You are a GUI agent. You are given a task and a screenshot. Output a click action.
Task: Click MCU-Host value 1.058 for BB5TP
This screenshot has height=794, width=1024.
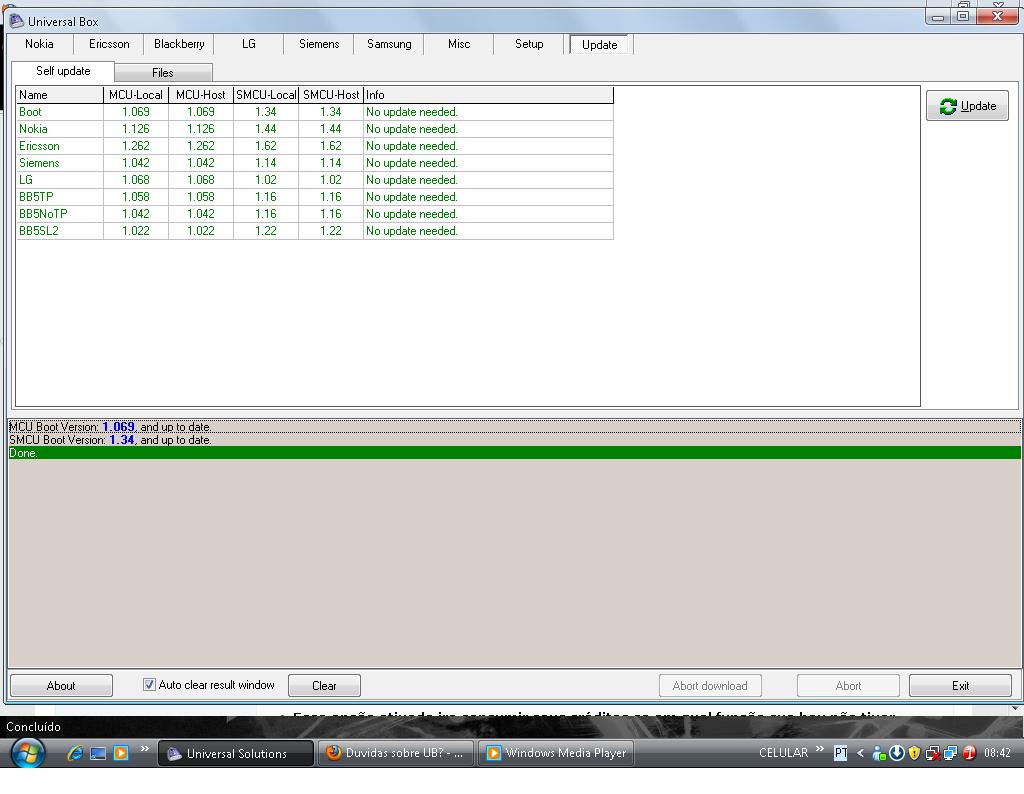[200, 197]
